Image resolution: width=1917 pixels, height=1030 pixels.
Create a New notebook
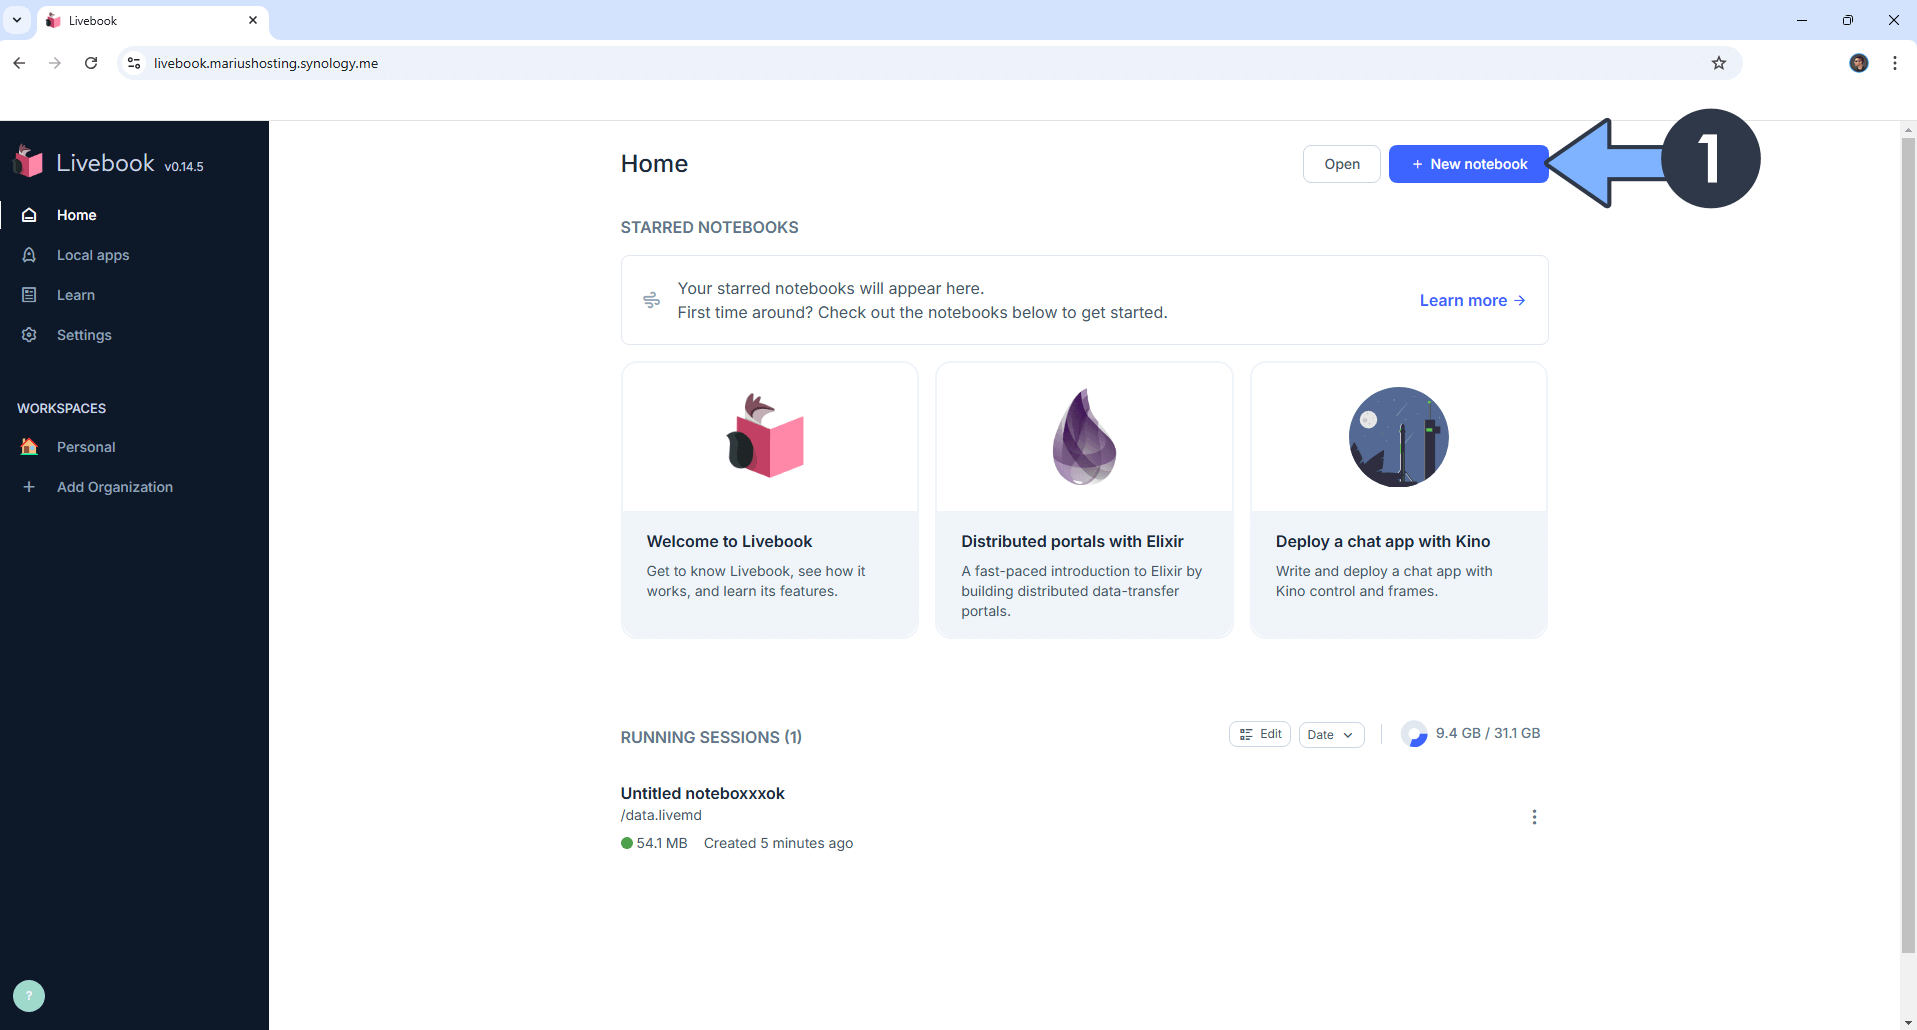click(x=1468, y=164)
